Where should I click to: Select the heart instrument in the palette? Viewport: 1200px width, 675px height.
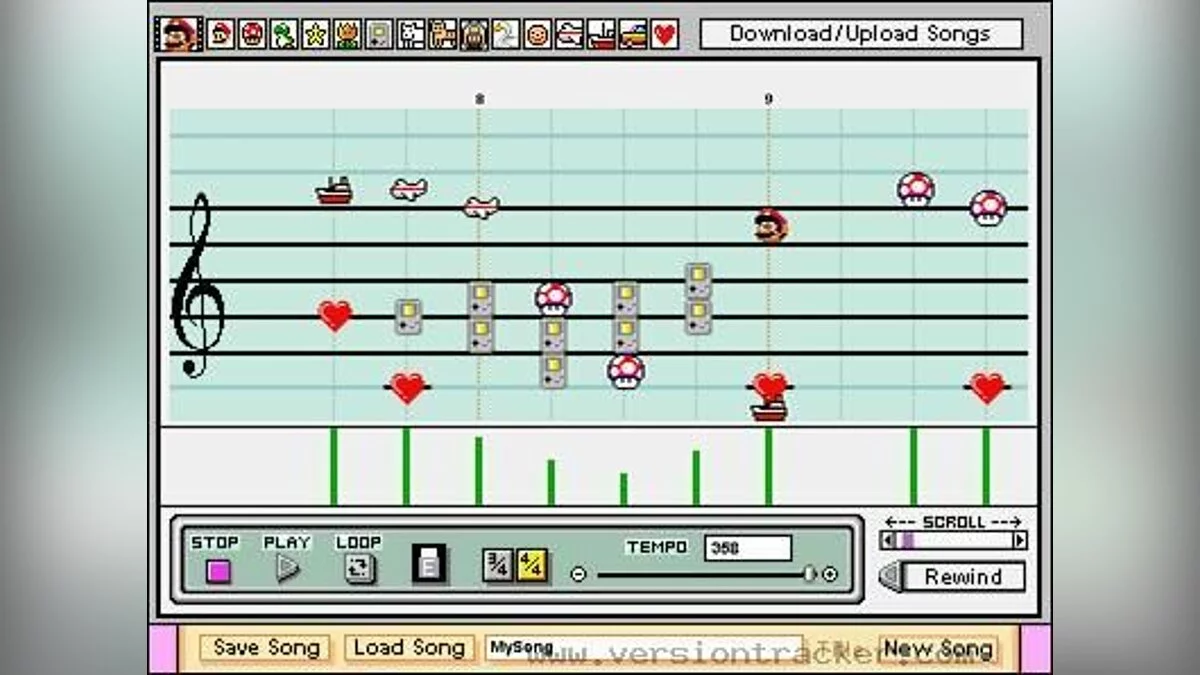pyautogui.click(x=665, y=35)
